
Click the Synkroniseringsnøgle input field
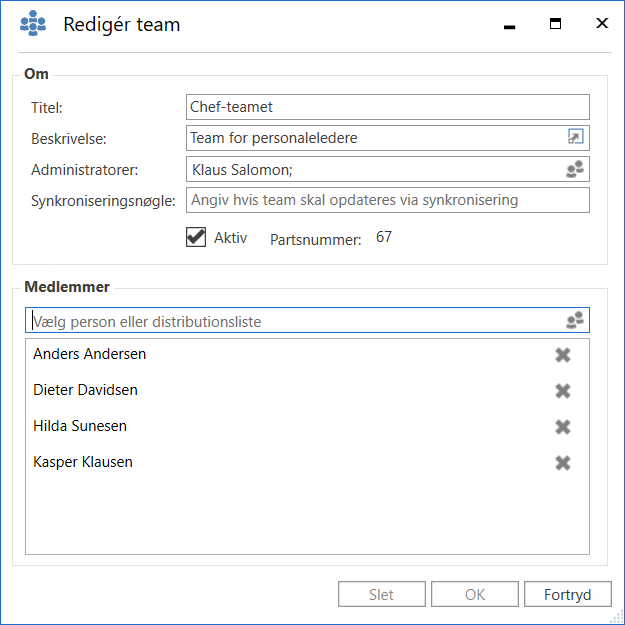[x=387, y=200]
